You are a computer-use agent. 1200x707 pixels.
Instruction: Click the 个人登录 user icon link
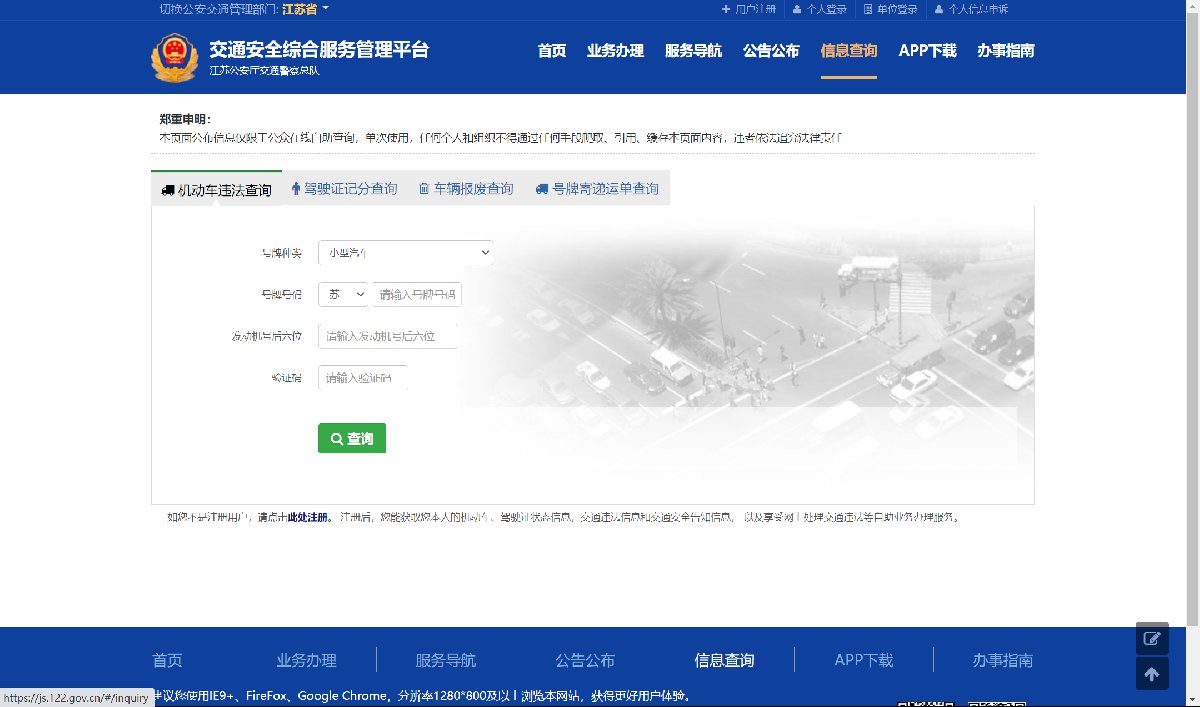tap(818, 9)
